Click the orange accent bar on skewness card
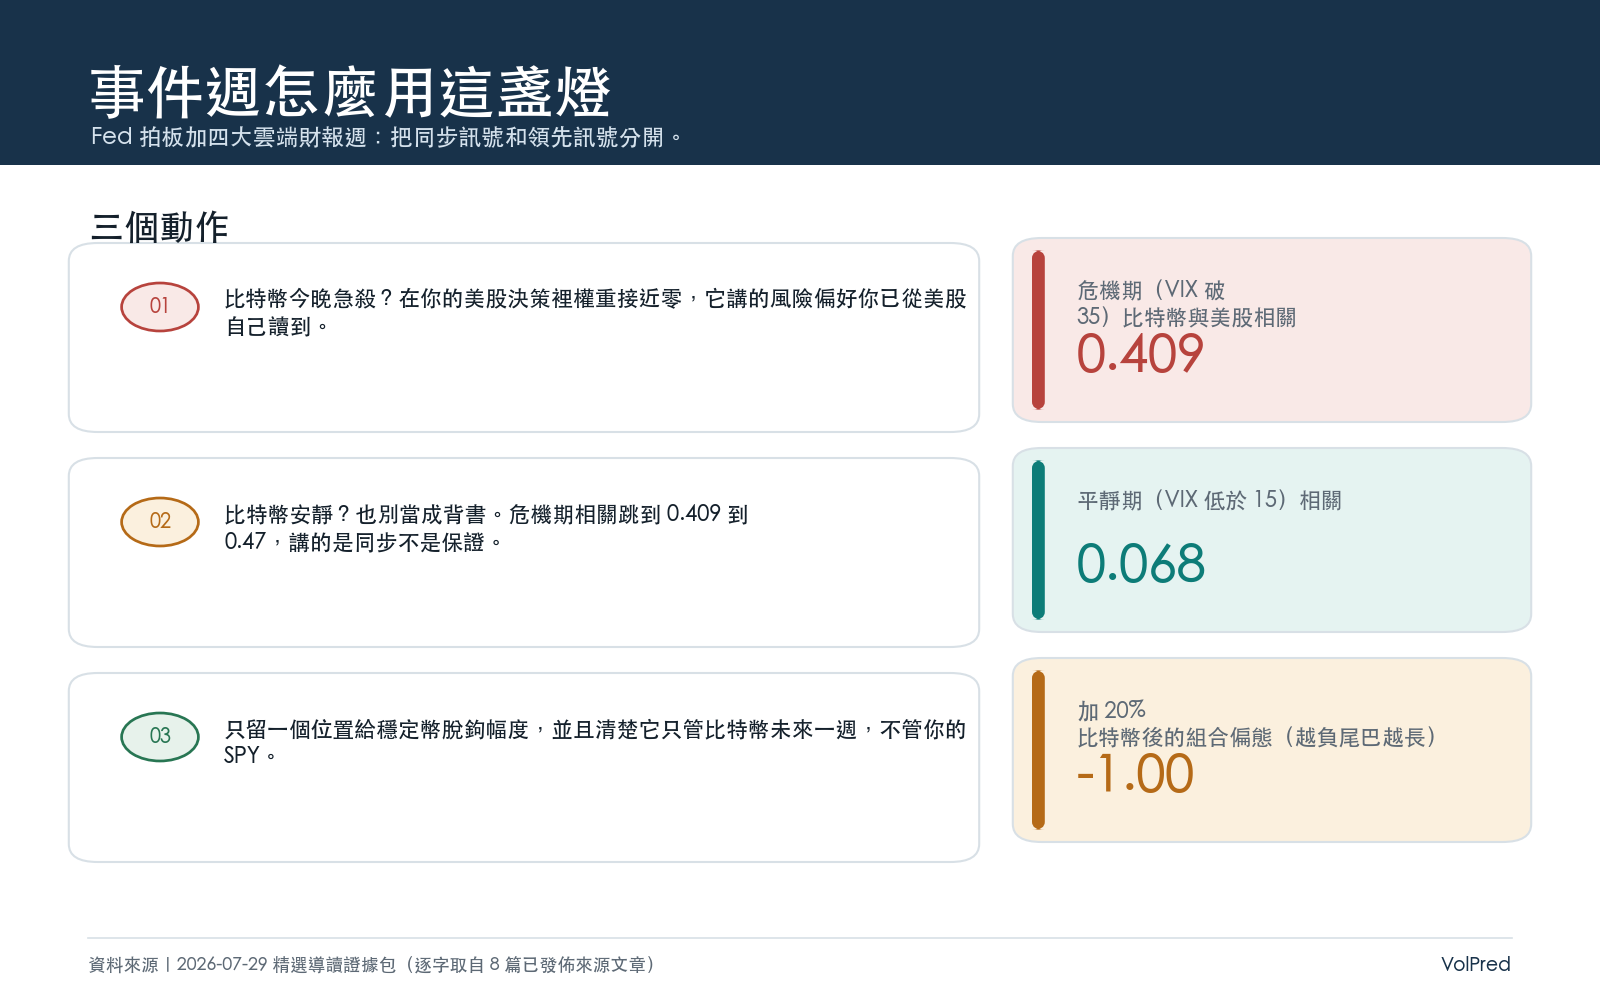Screen dimensions: 1600x1000 pos(1038,750)
